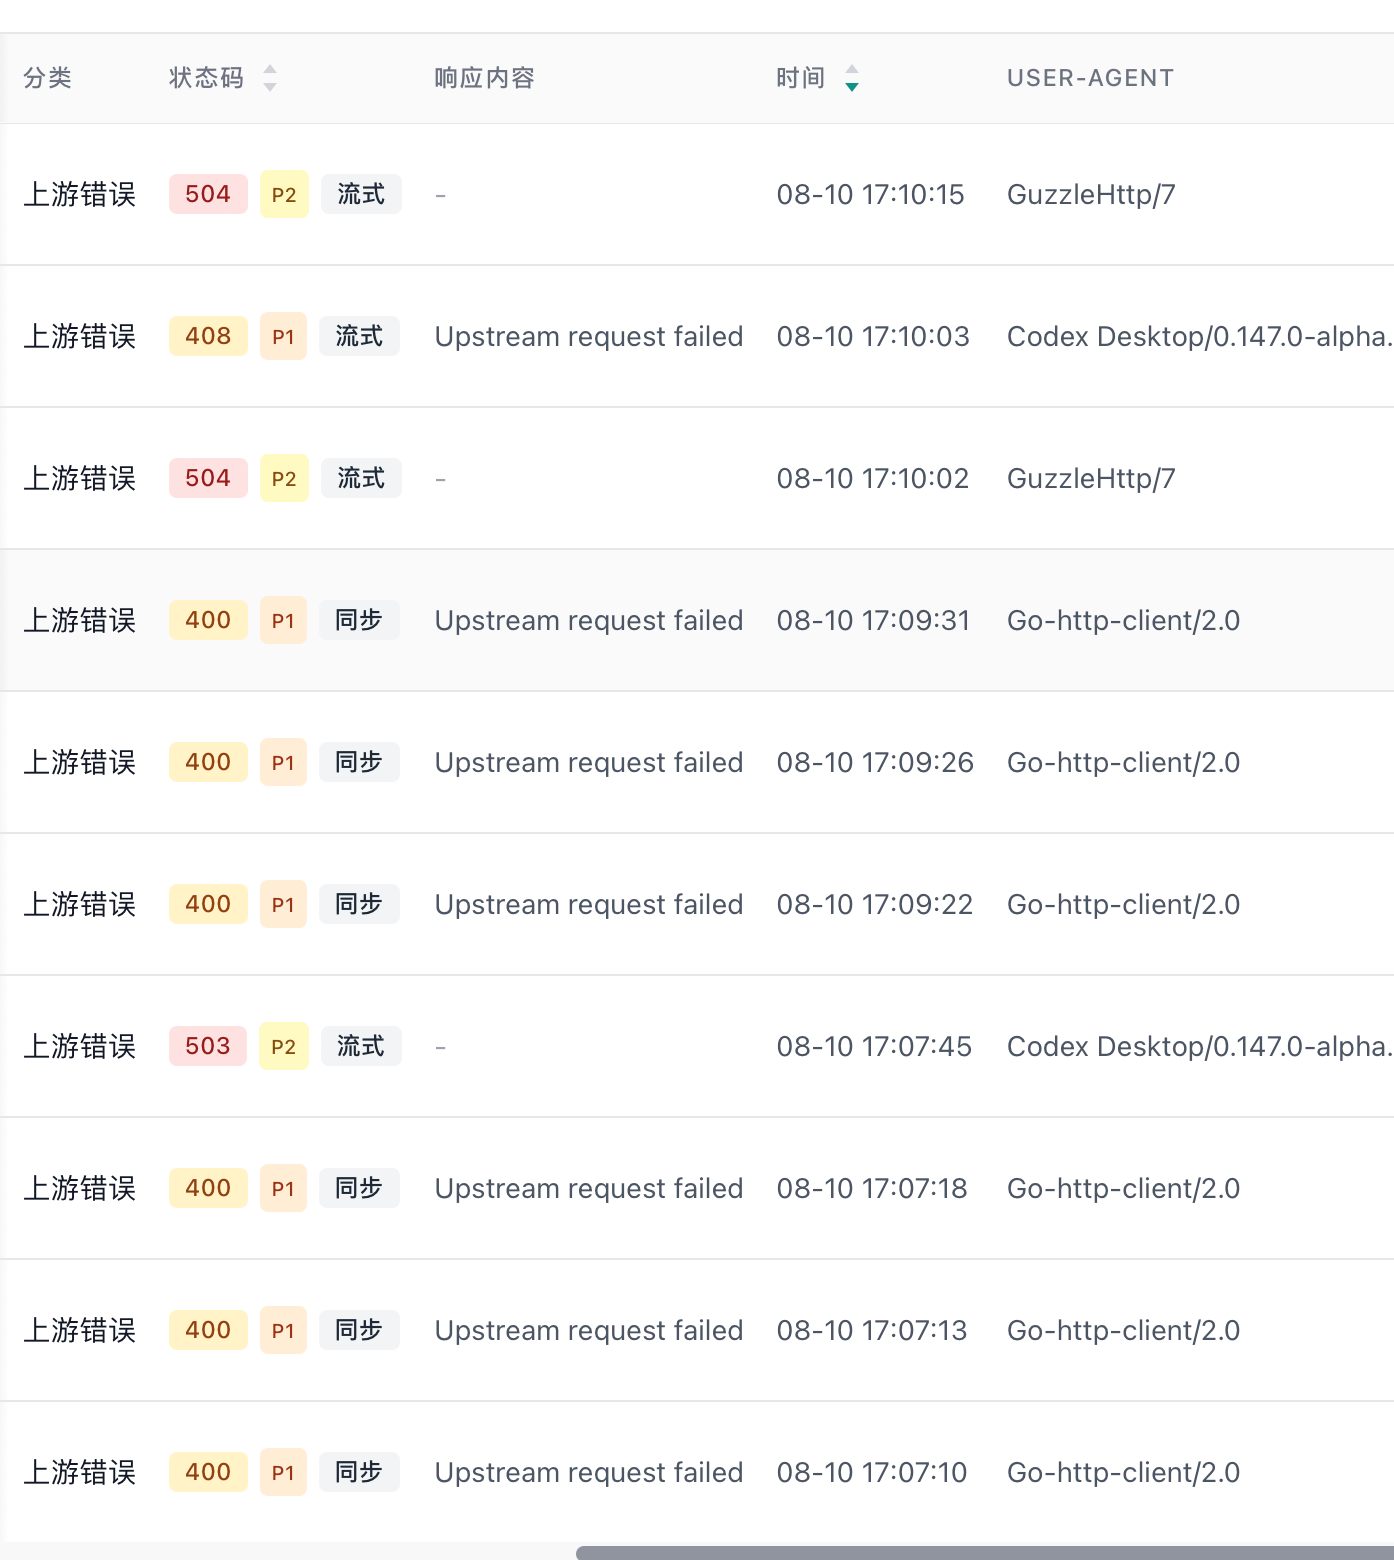
Task: Click the 上游错误 label in the 17:09:22 row
Action: click(80, 904)
